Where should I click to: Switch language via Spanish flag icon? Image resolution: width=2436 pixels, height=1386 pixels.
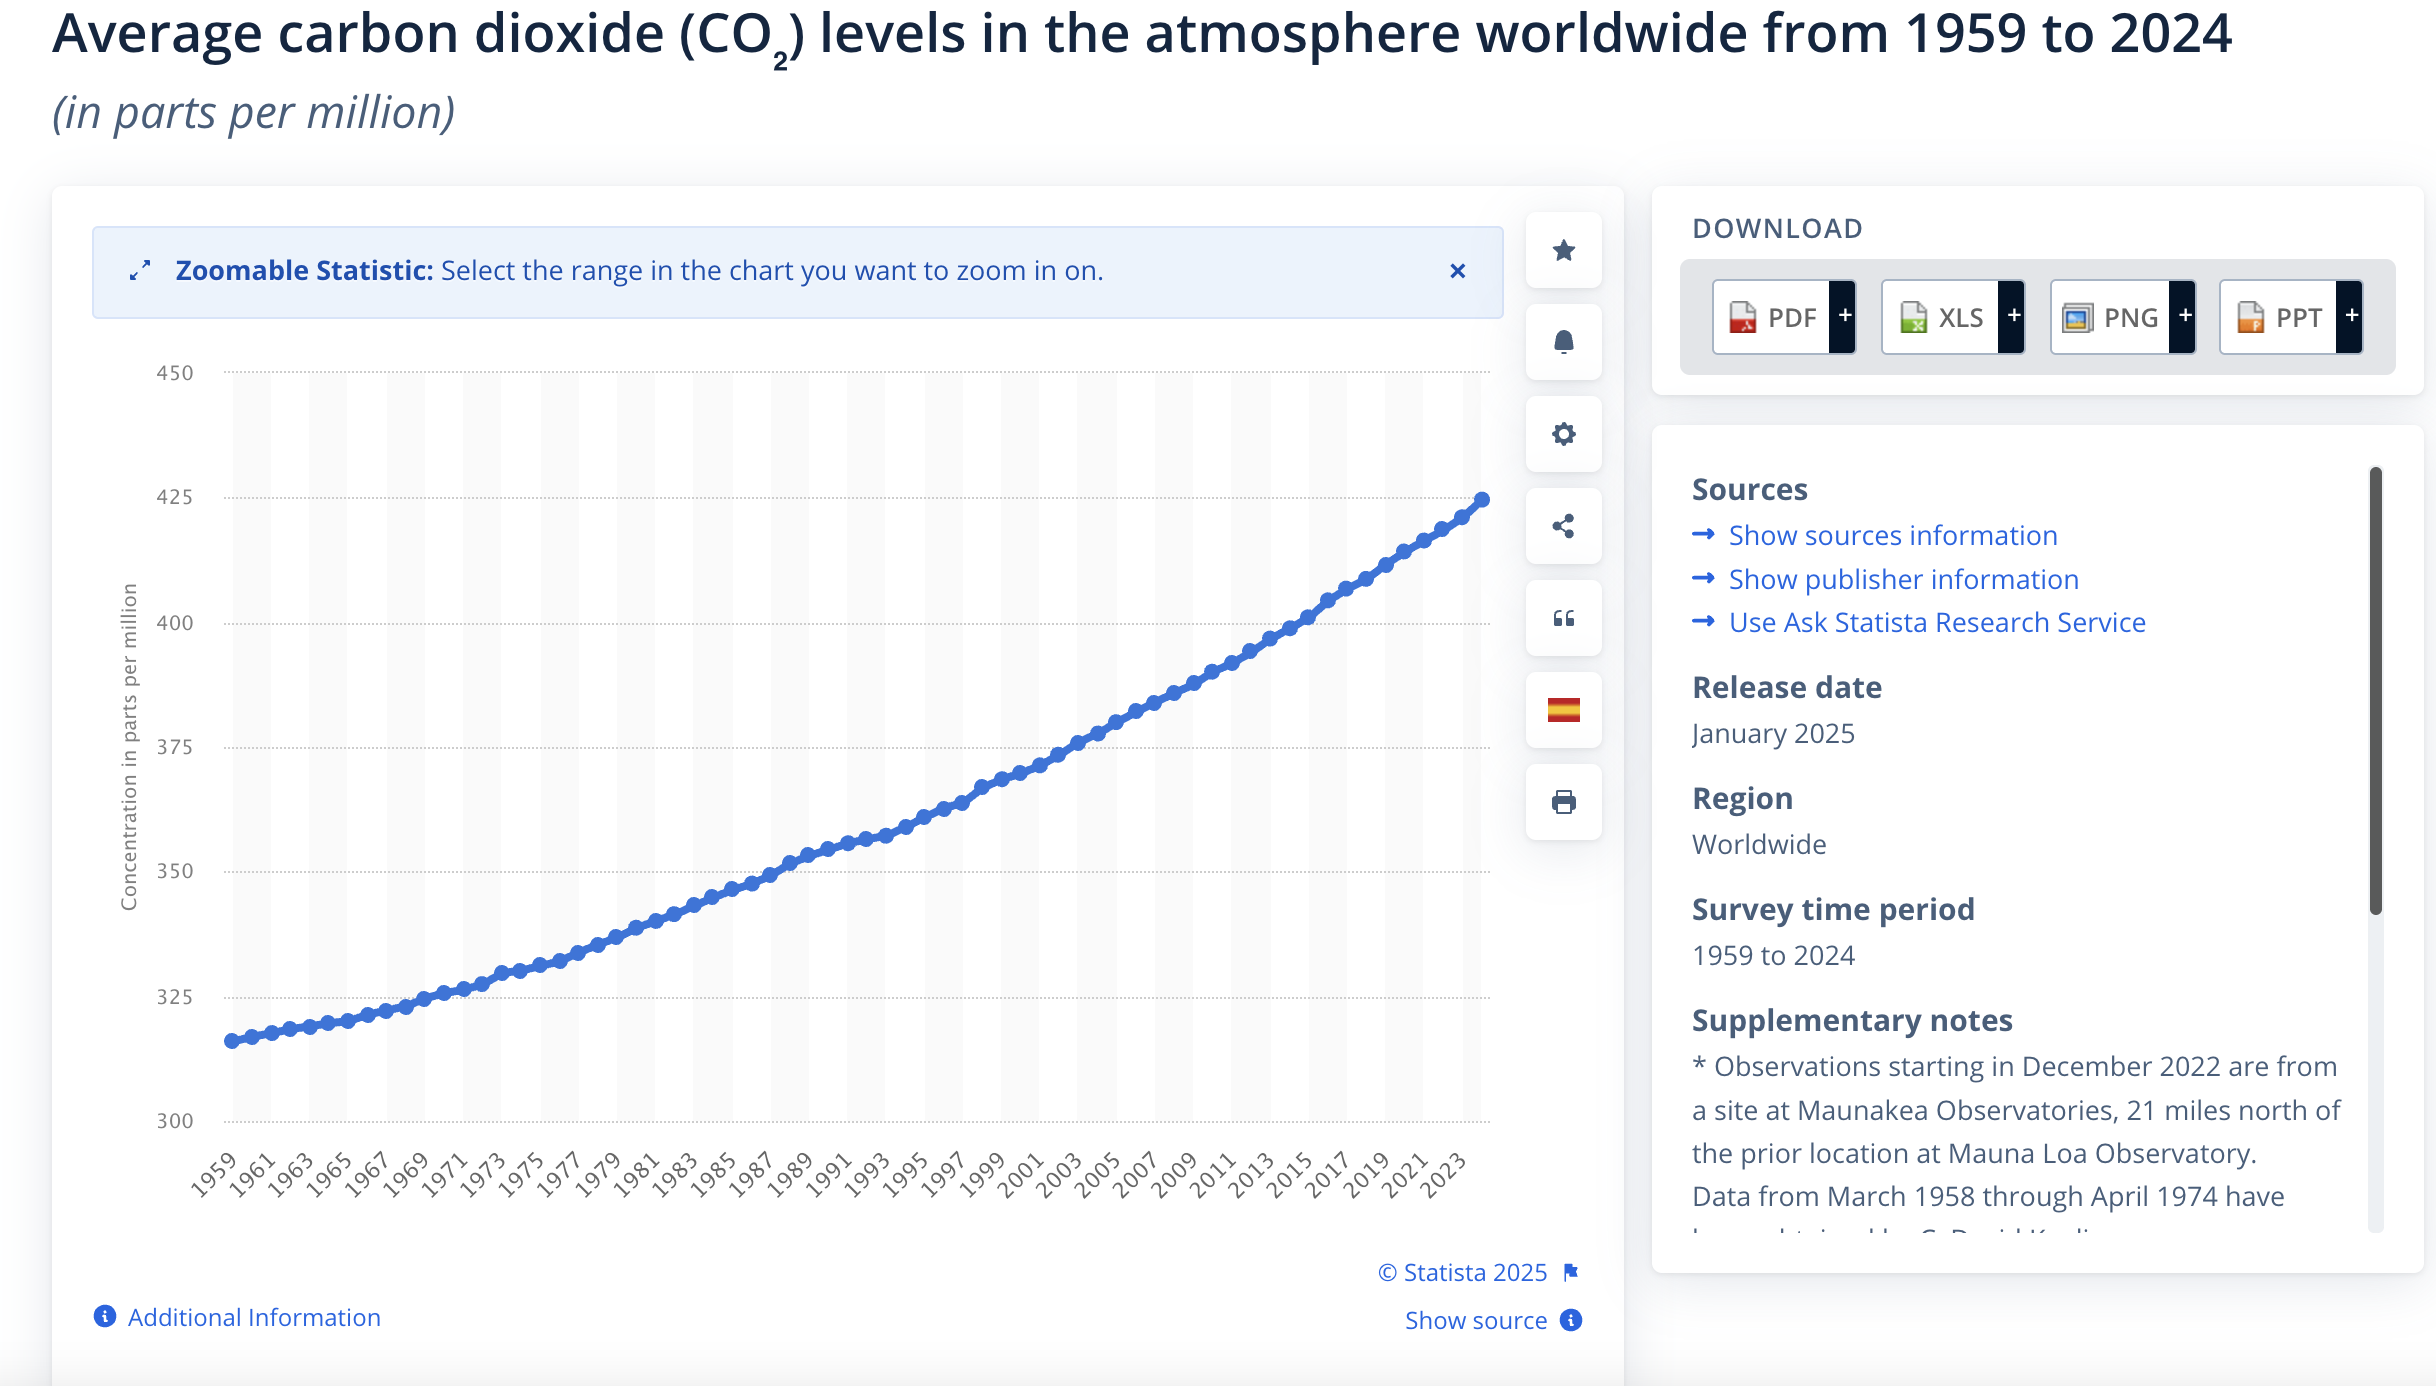point(1564,710)
